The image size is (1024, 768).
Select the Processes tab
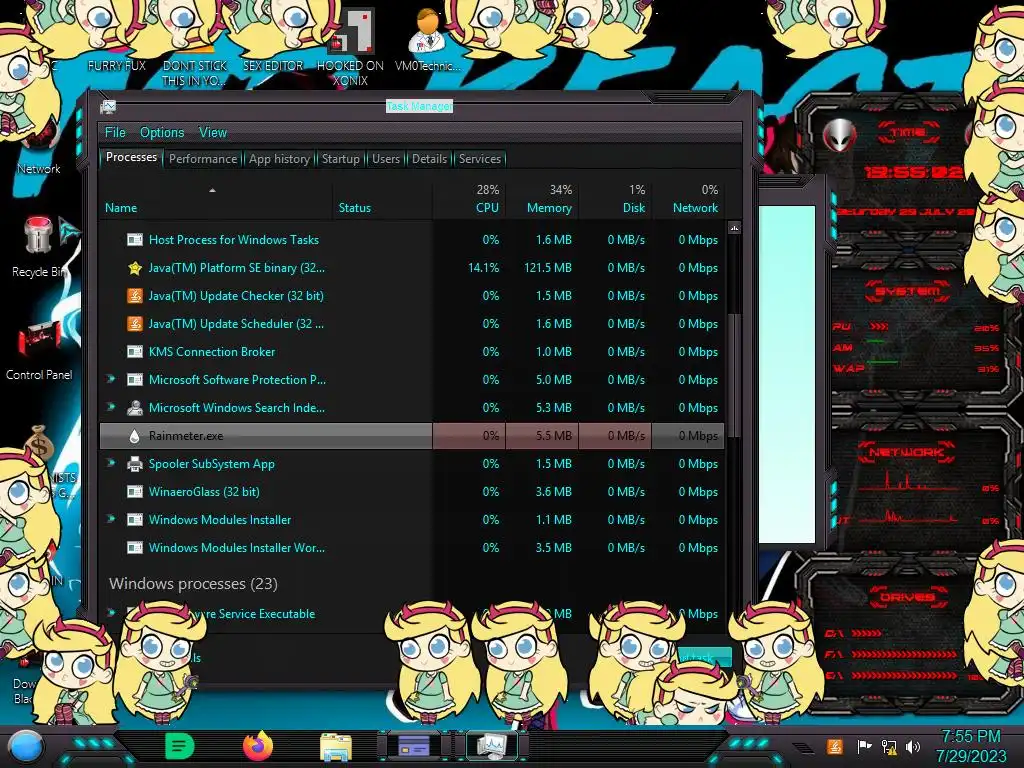click(x=131, y=157)
